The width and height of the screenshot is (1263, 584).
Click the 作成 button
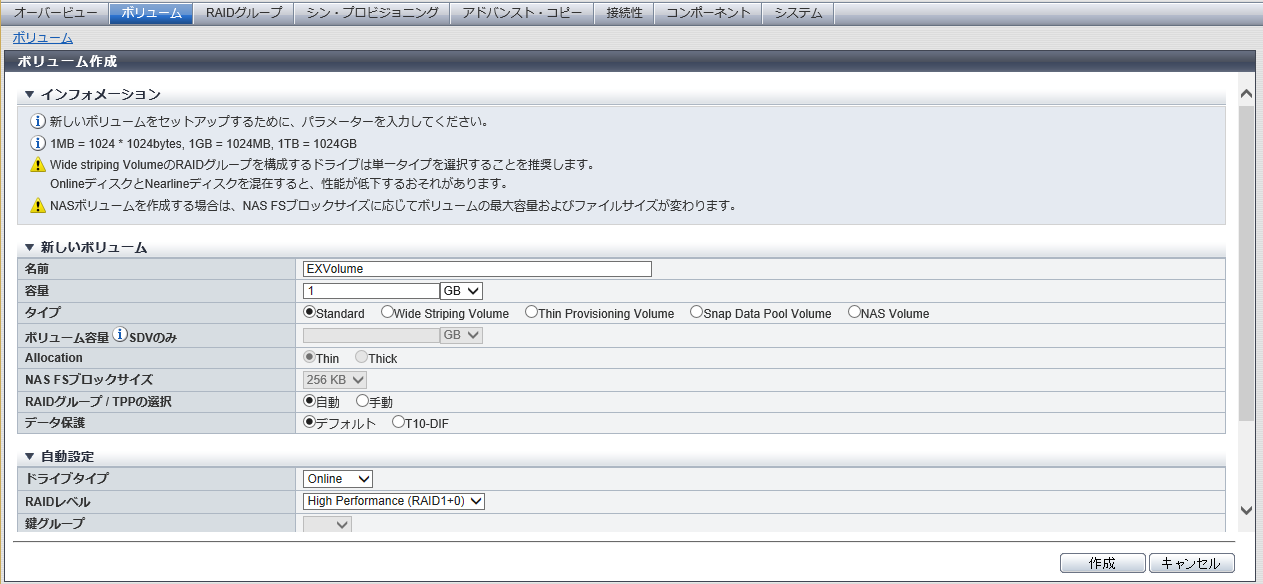coord(1102,563)
